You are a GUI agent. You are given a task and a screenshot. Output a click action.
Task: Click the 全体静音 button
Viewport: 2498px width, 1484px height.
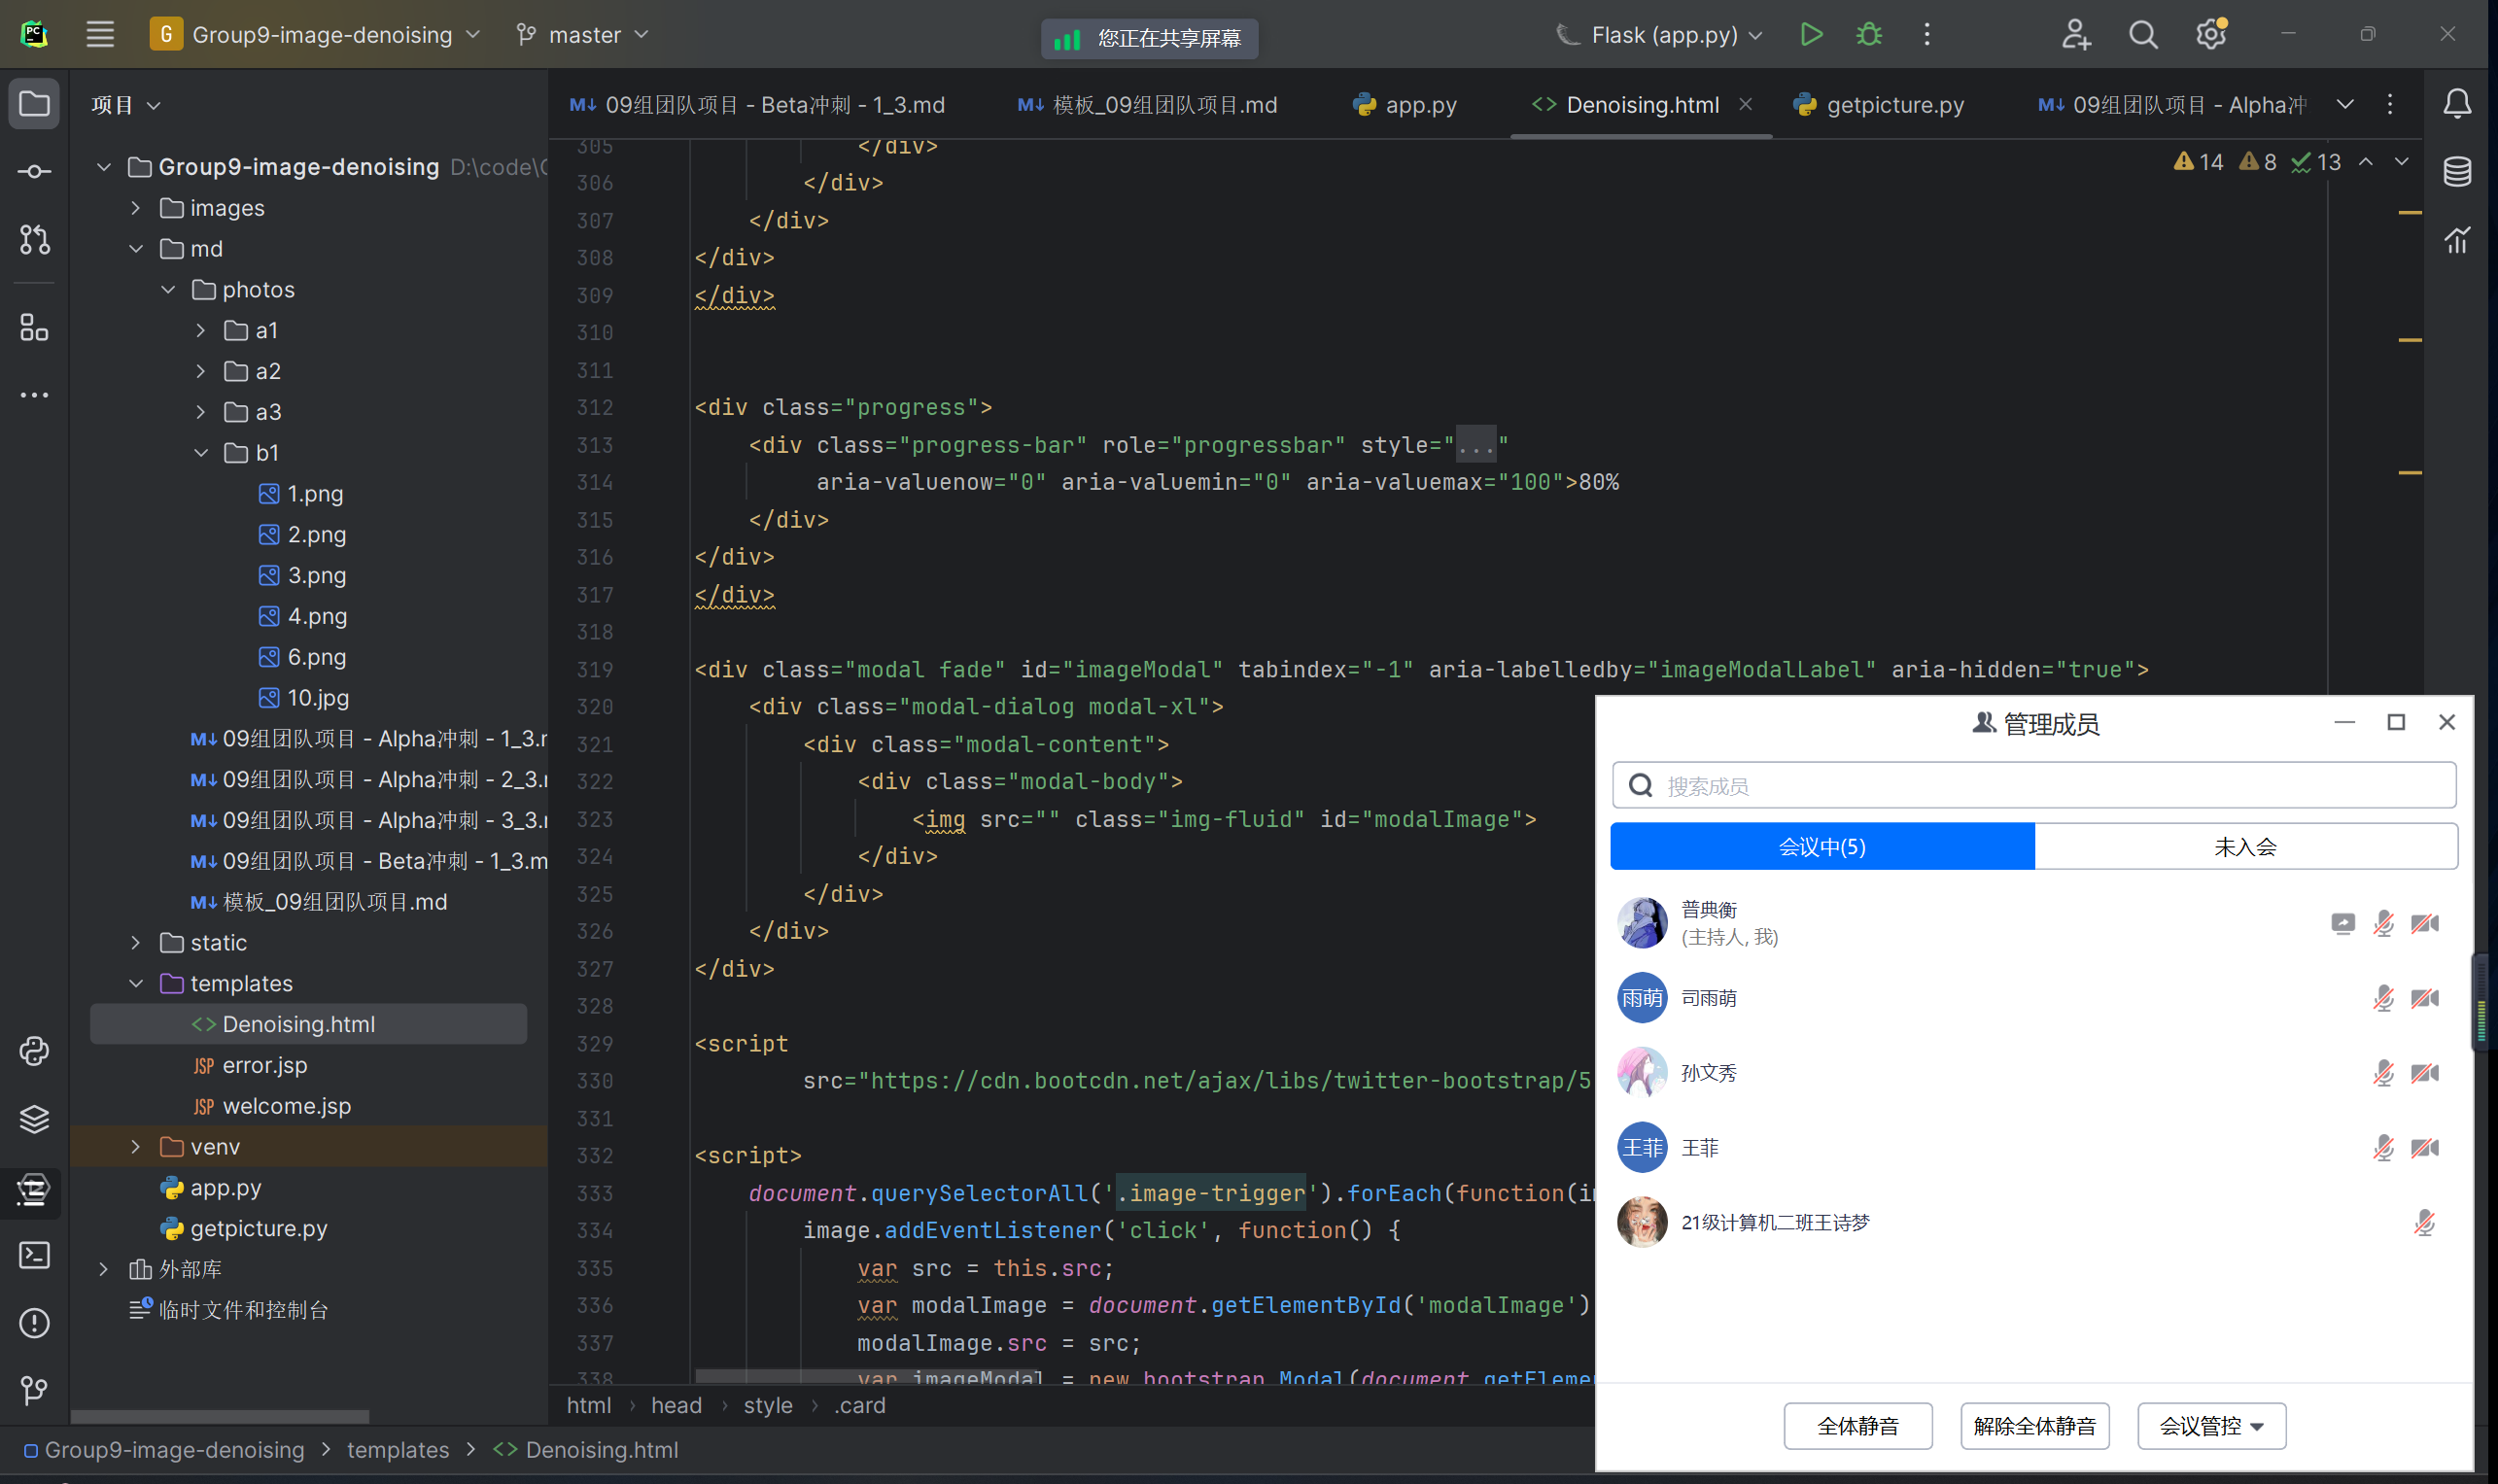1857,1426
